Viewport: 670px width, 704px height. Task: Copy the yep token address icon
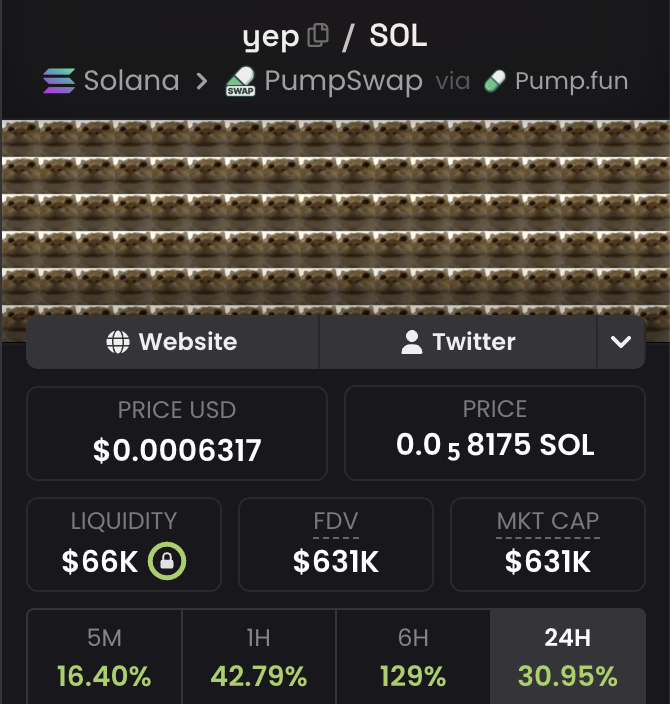[x=318, y=35]
